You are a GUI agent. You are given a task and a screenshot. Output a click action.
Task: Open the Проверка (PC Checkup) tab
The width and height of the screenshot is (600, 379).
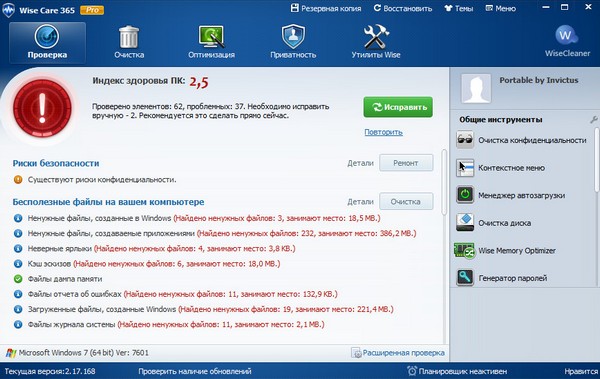tap(47, 42)
